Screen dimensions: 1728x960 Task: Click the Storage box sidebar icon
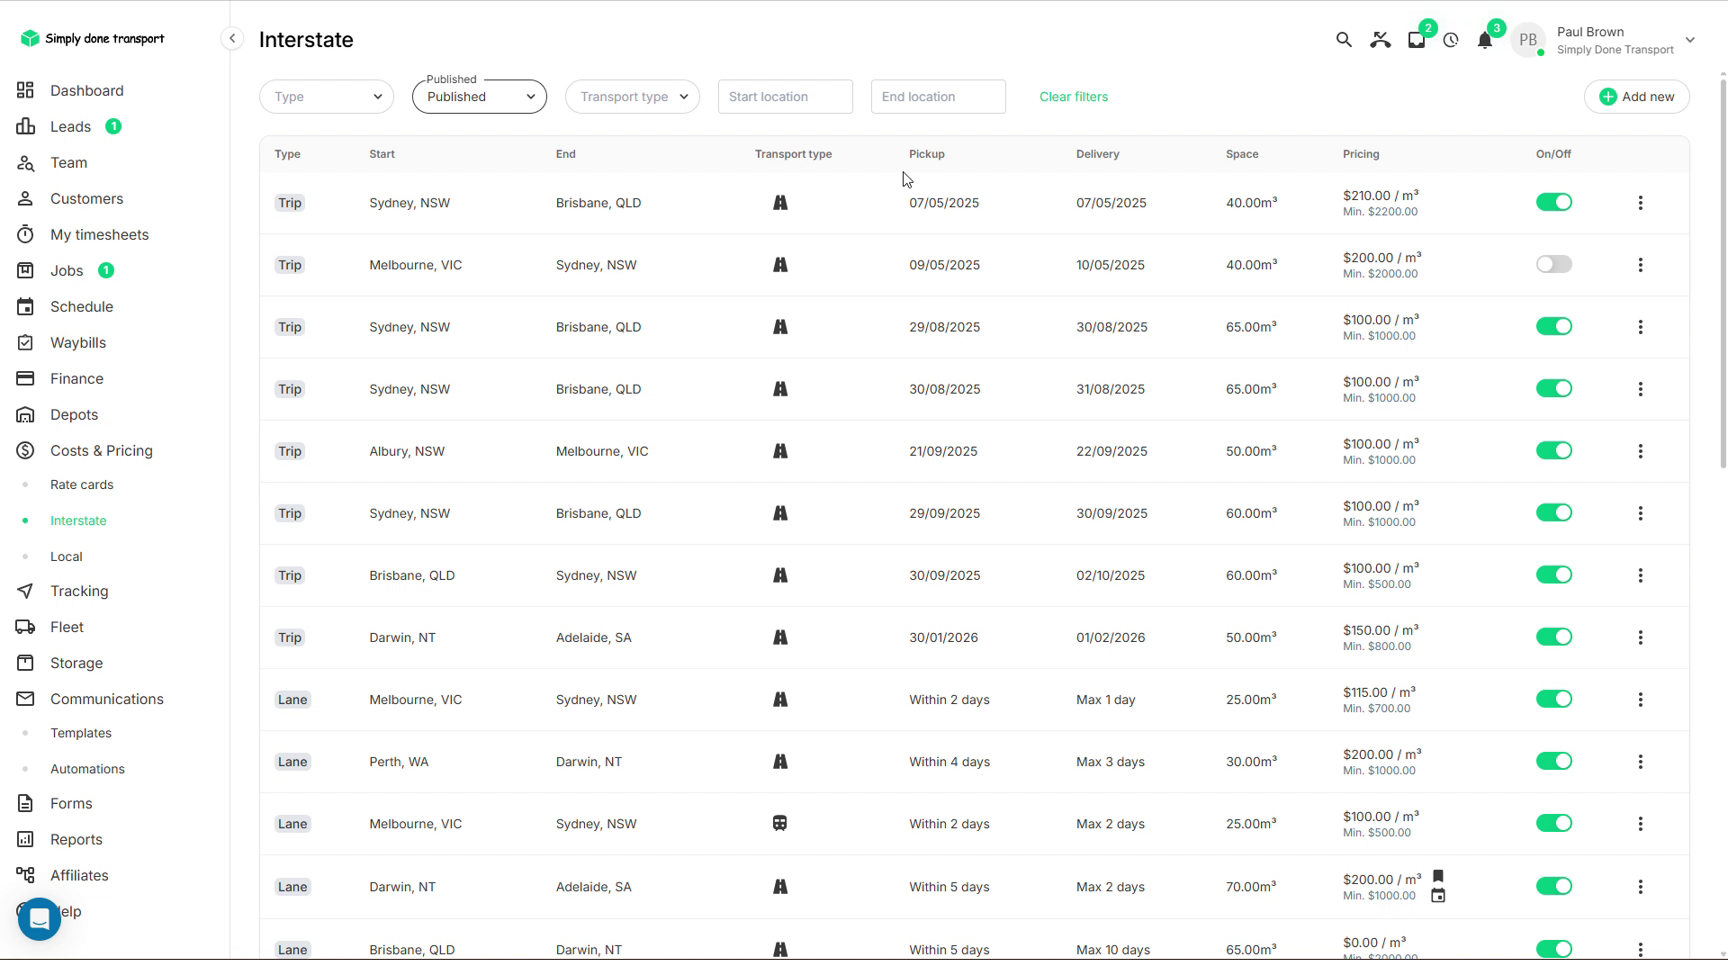coord(25,663)
